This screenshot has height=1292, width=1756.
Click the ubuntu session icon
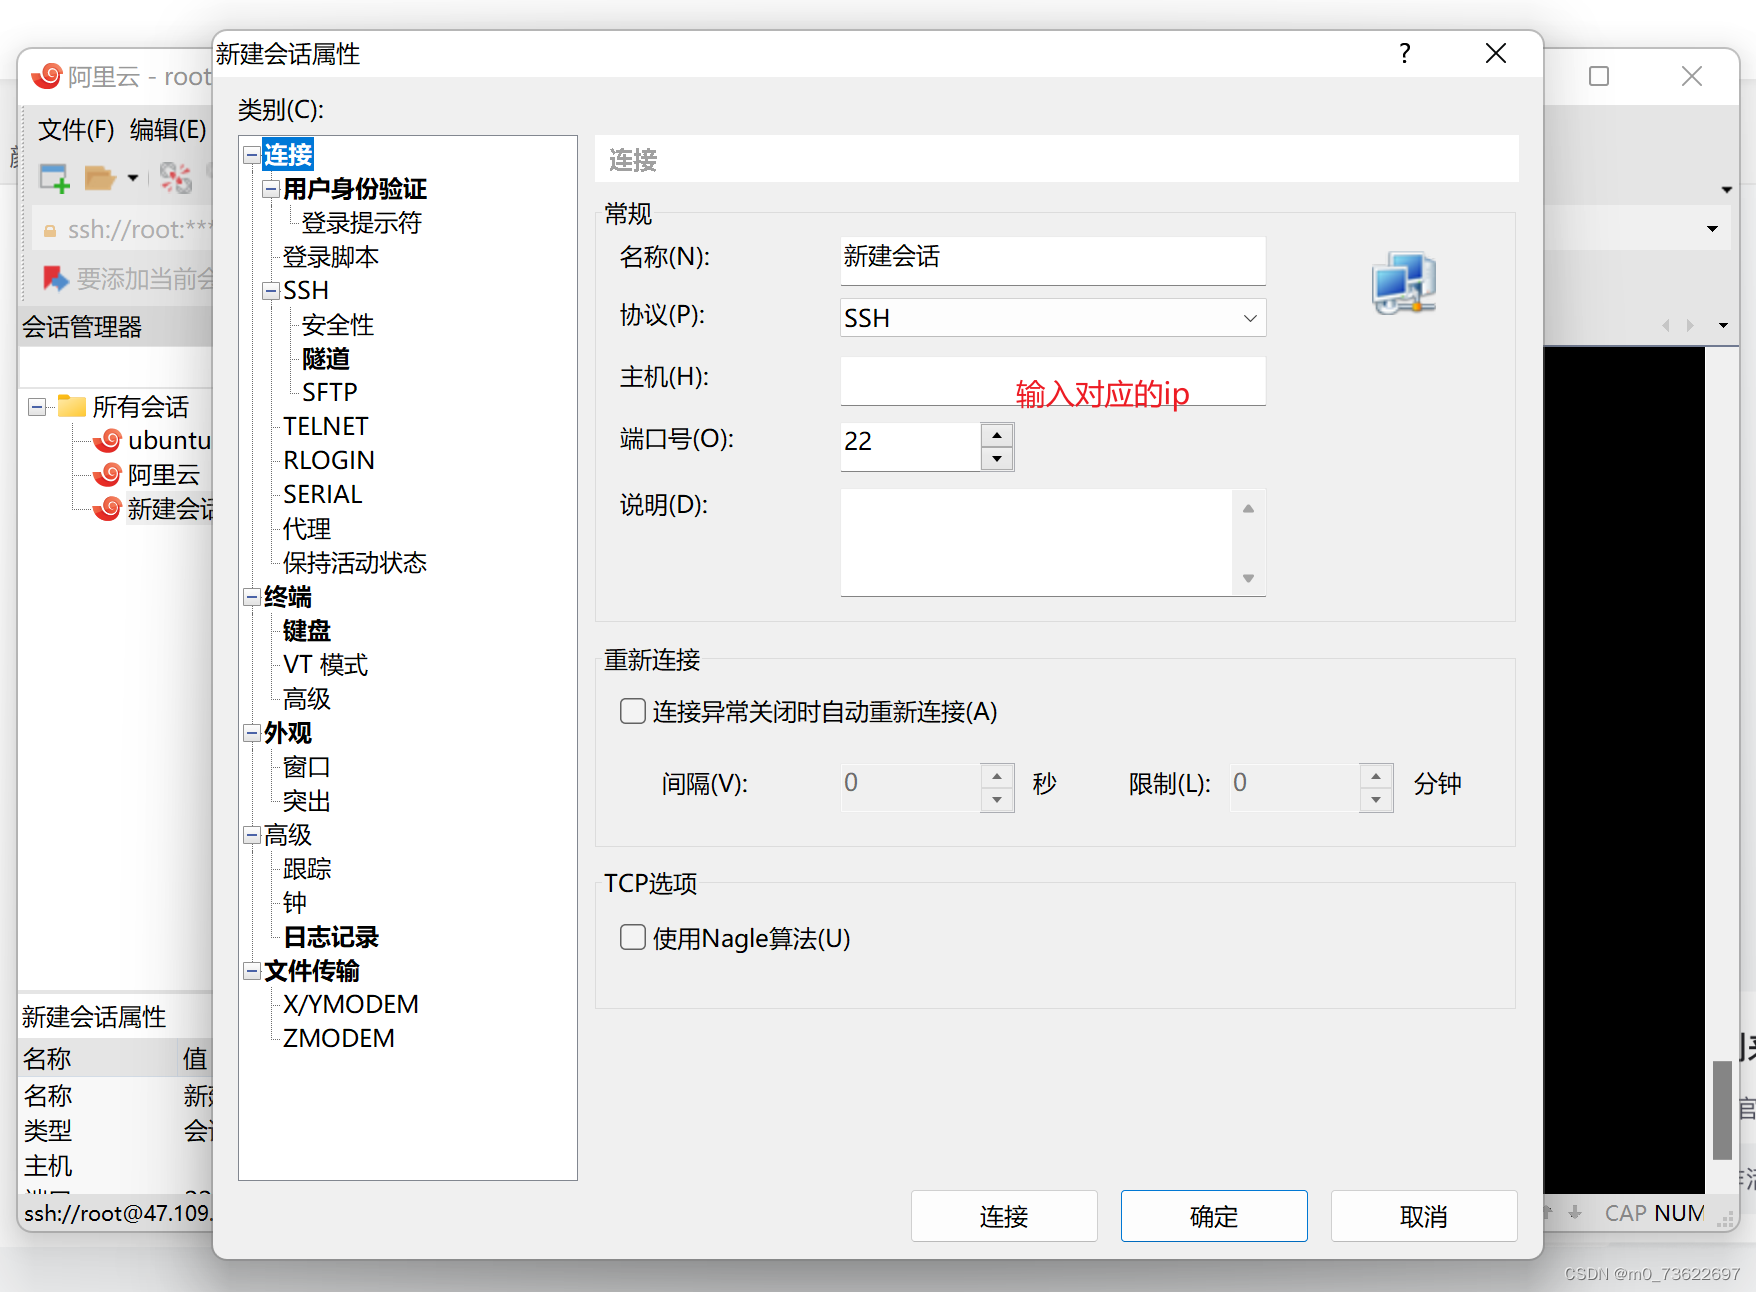pyautogui.click(x=107, y=440)
